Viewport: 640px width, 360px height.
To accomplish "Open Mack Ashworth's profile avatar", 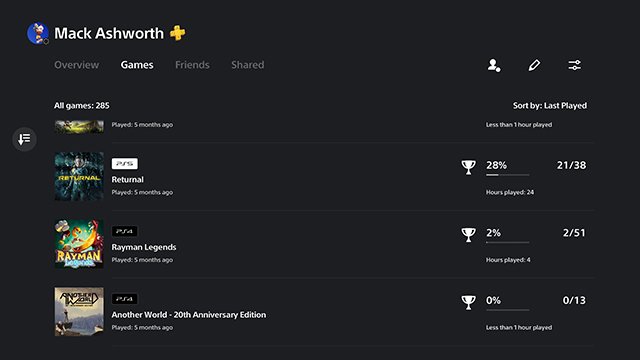I will (38, 33).
